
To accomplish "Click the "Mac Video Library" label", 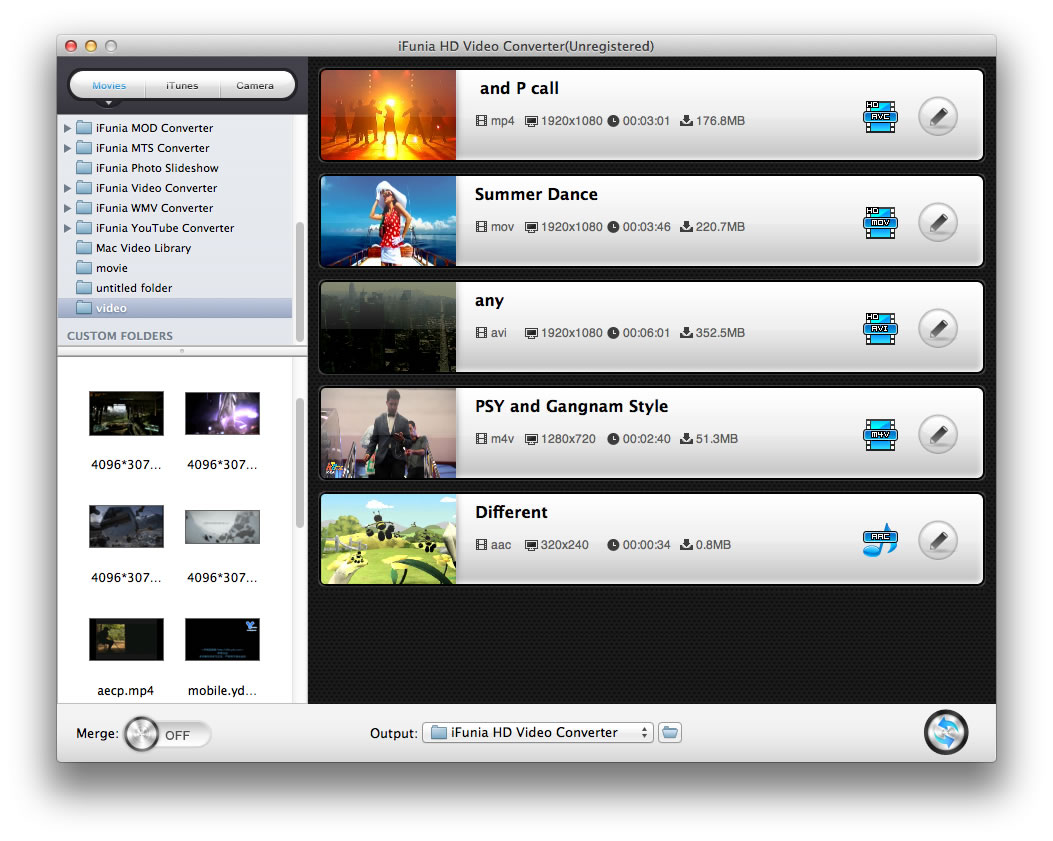I will point(143,248).
